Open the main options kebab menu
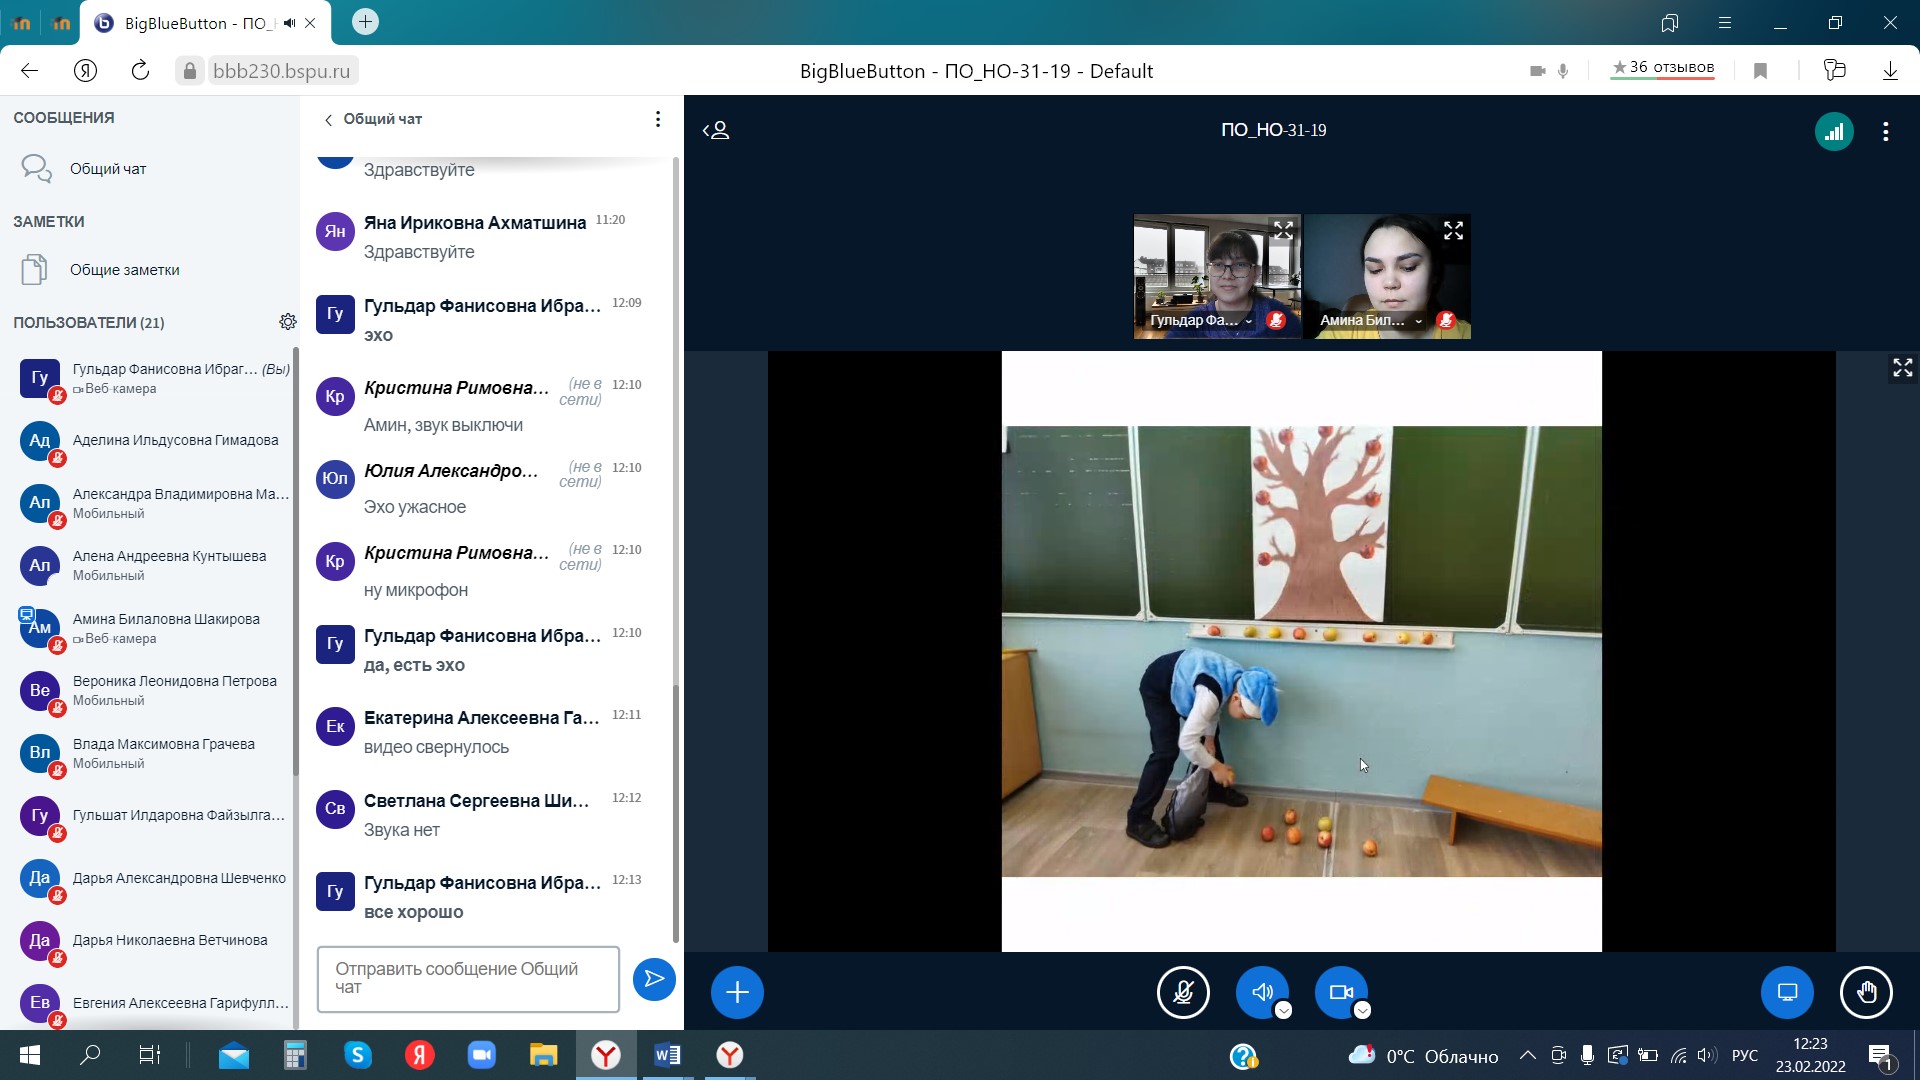 point(1885,131)
